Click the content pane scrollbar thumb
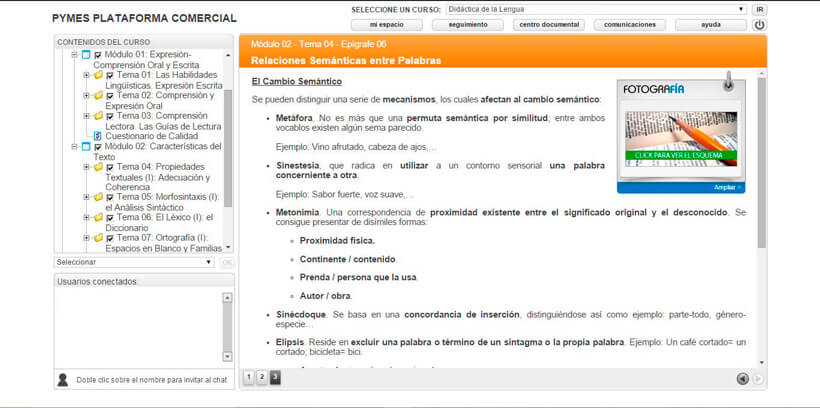Viewport: 820px width, 408px height. coord(761,163)
